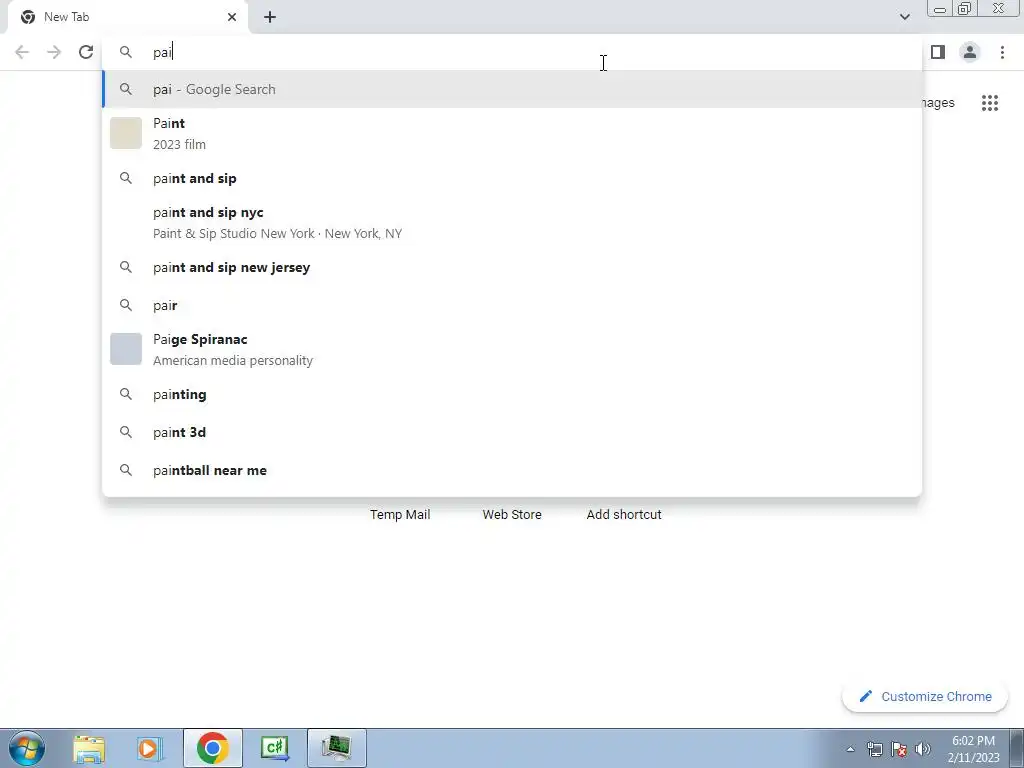Select 'paintball near me' suggestion

click(x=512, y=470)
